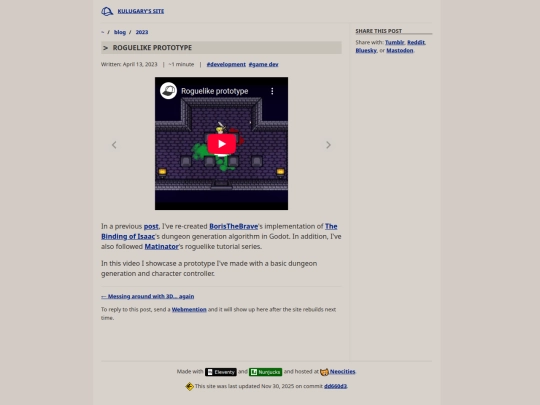Open the blog breadcrumb

point(120,32)
